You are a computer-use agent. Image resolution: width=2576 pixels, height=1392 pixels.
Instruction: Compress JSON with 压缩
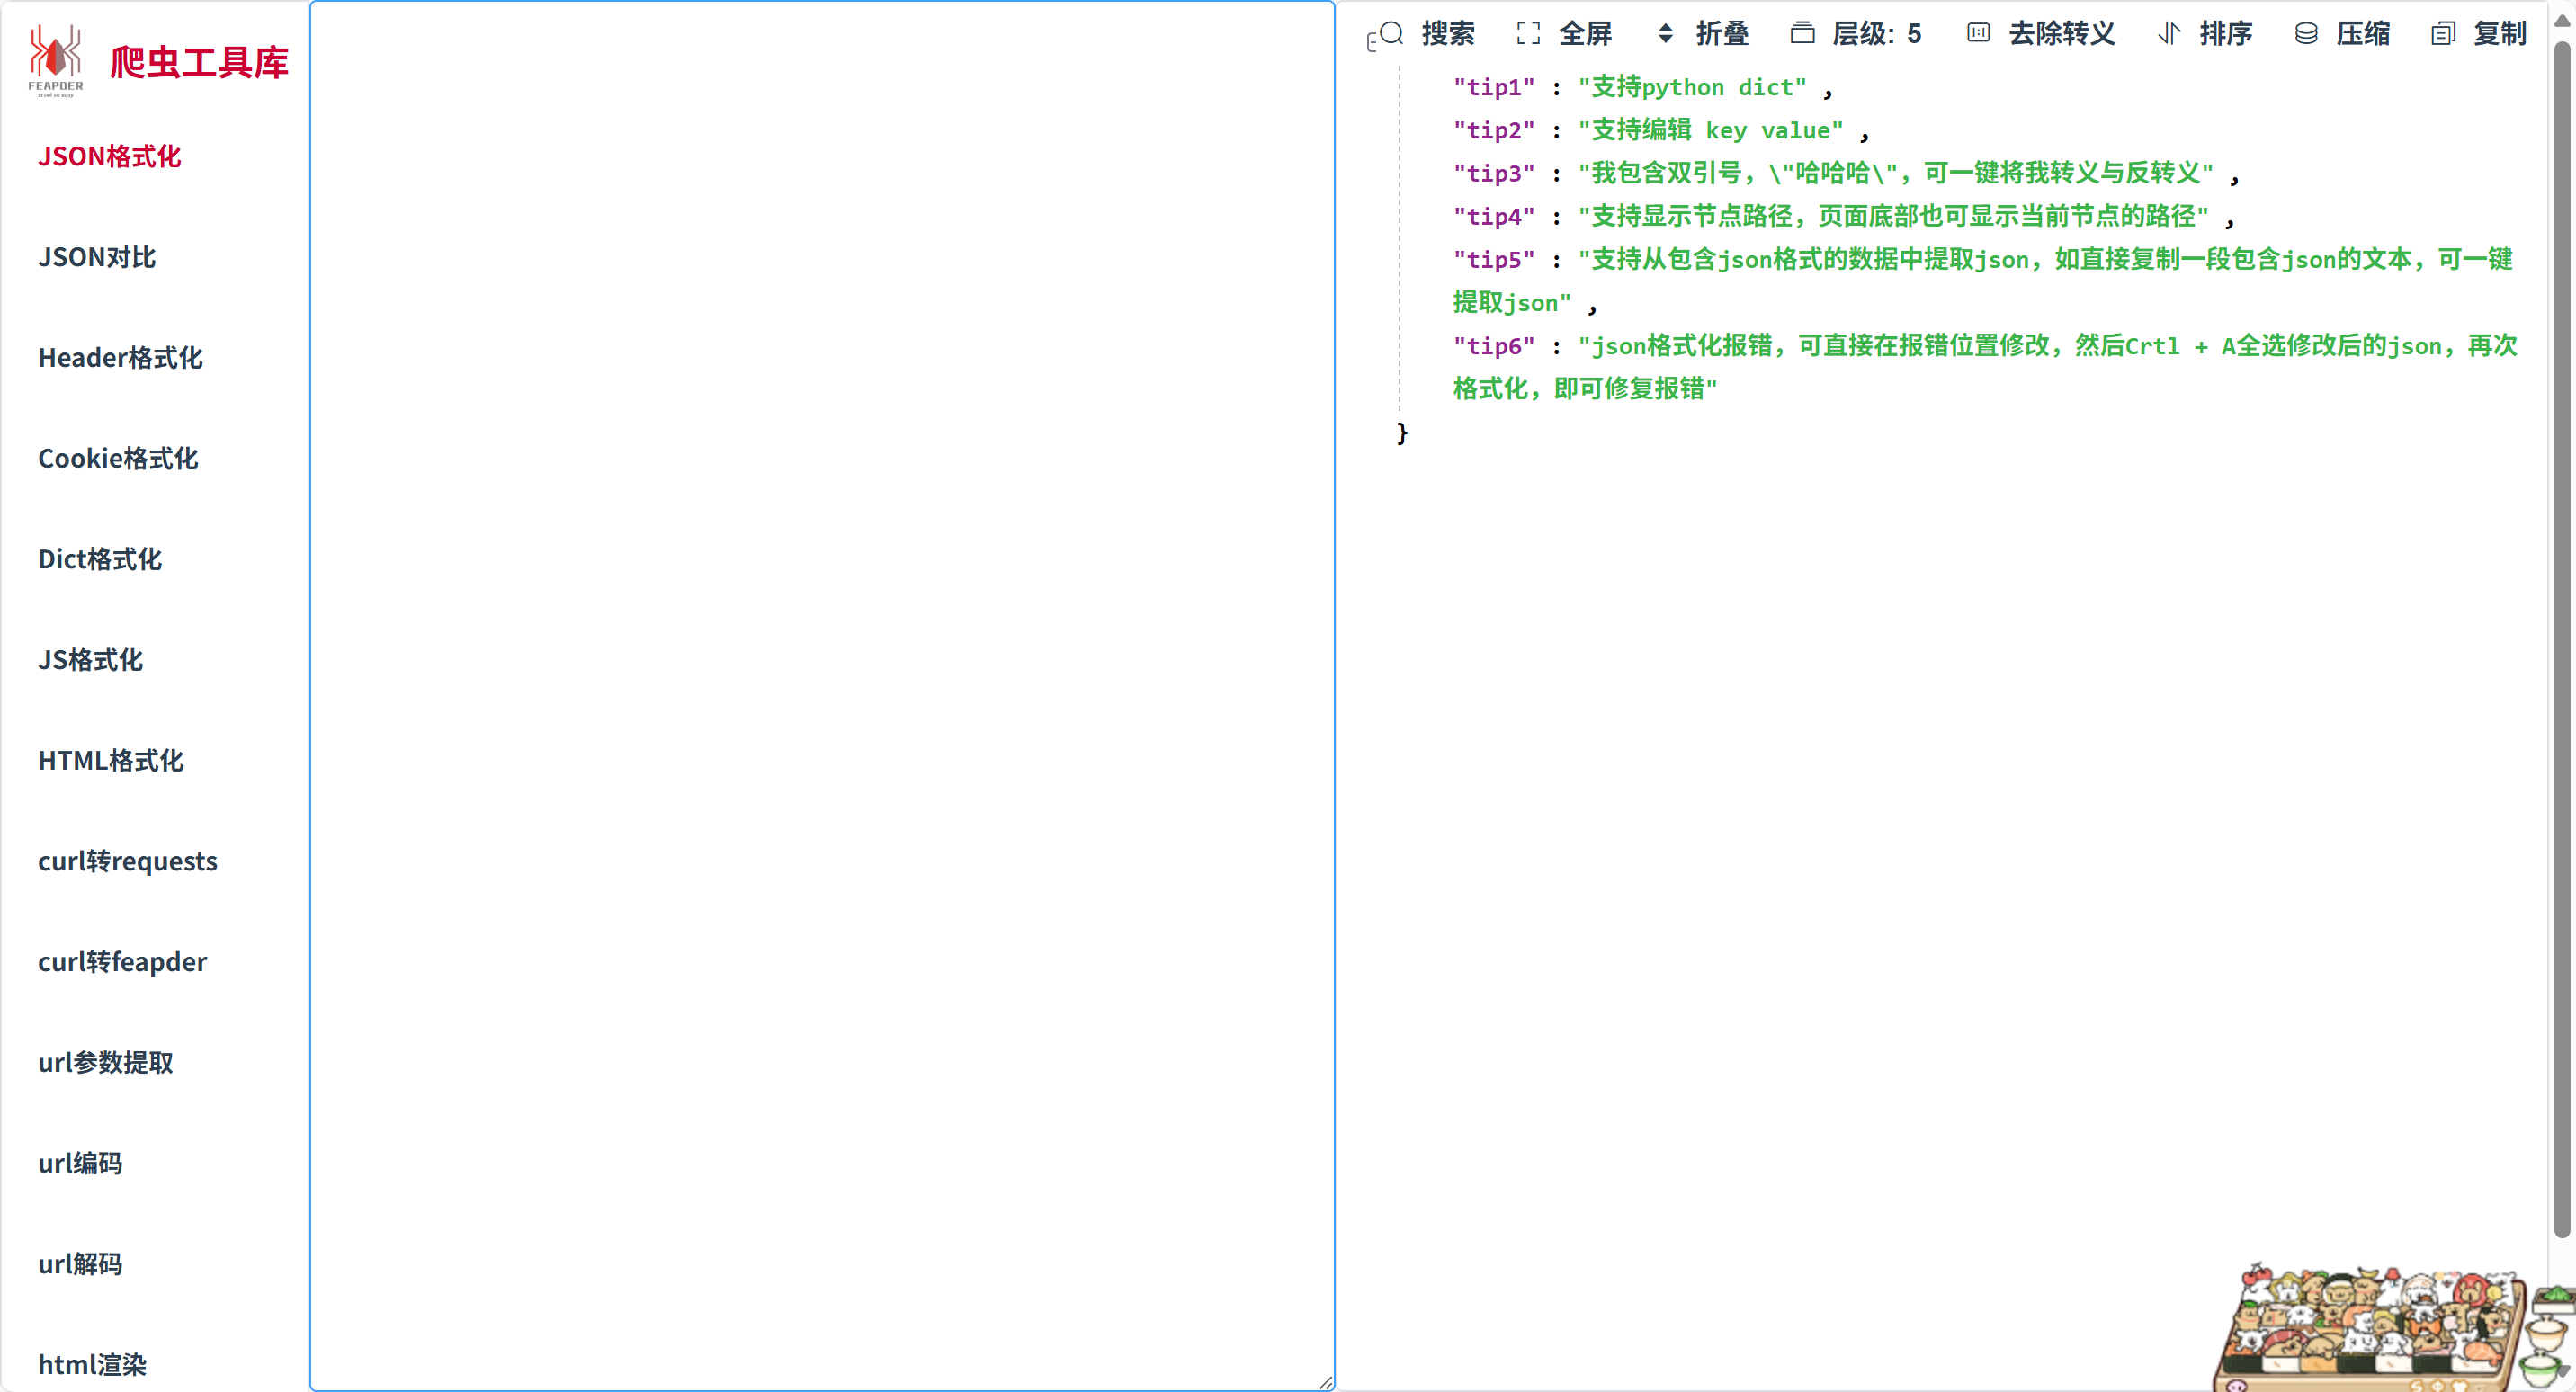point(2363,33)
